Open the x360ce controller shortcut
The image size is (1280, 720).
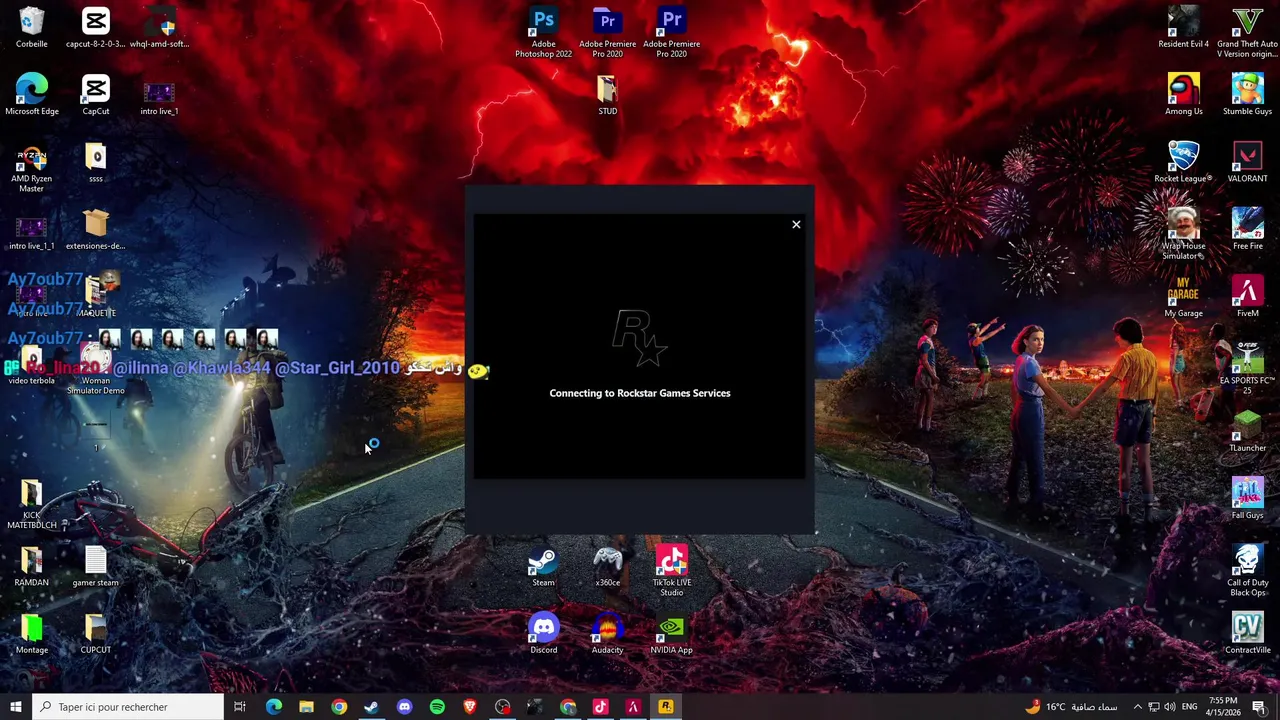click(x=607, y=566)
